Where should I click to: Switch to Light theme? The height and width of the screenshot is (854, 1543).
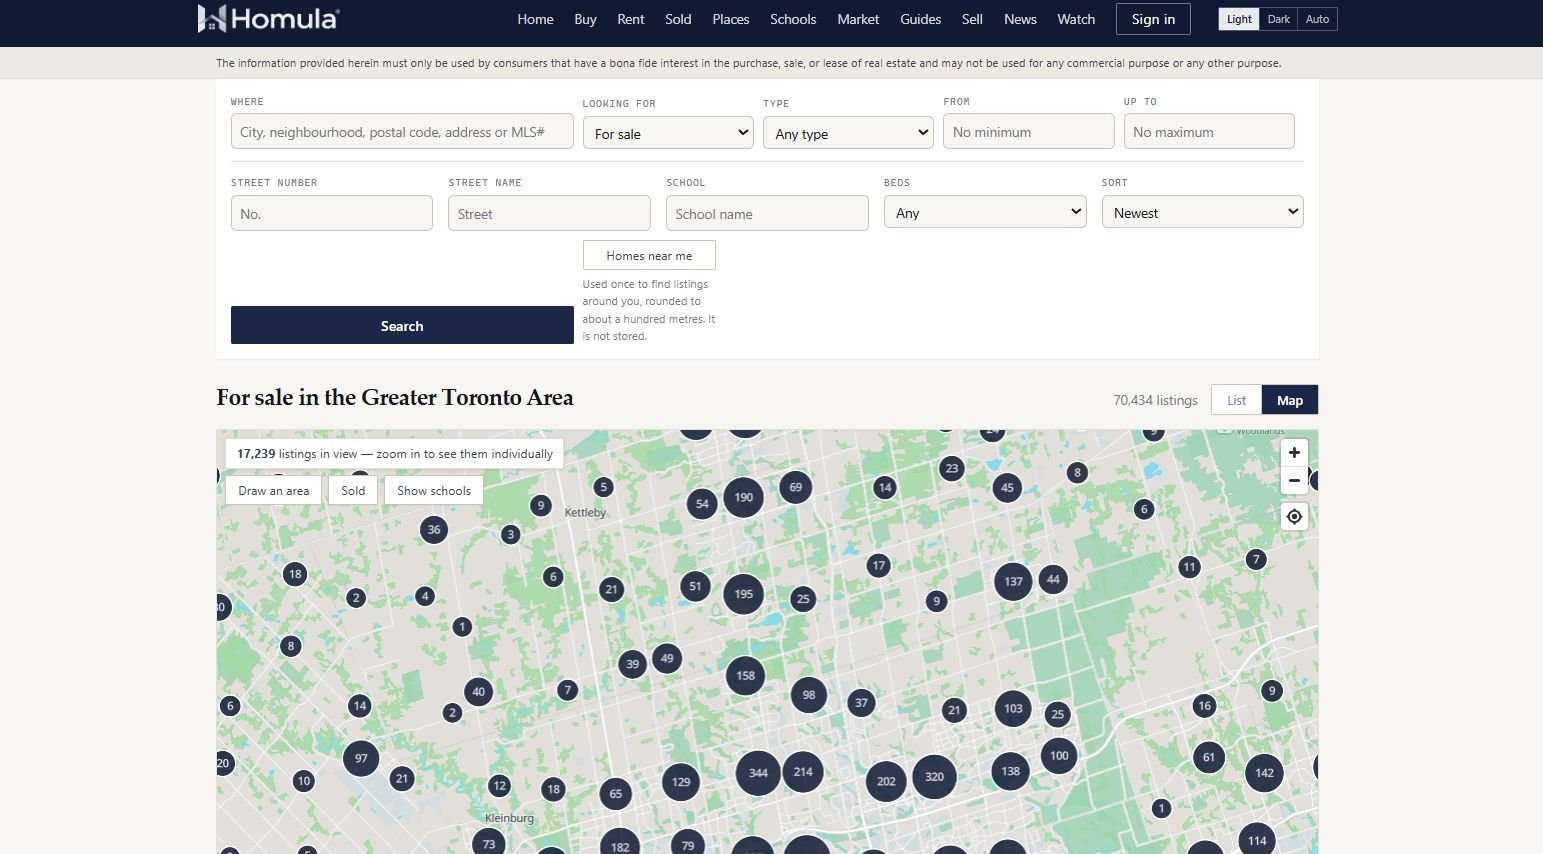[x=1239, y=19]
